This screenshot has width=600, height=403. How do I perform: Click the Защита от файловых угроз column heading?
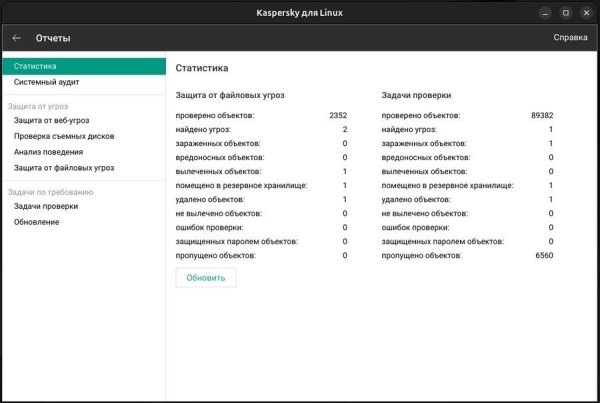tap(230, 95)
